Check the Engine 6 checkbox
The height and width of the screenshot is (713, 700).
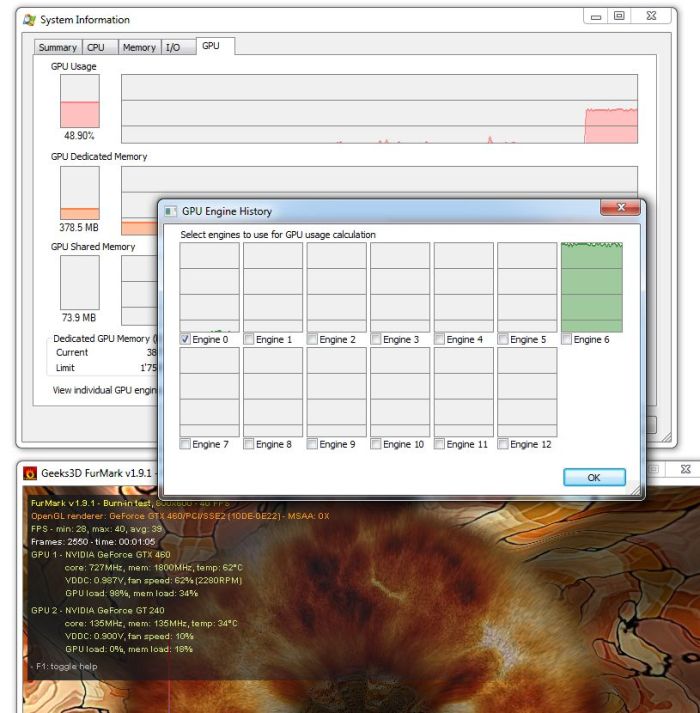click(567, 339)
